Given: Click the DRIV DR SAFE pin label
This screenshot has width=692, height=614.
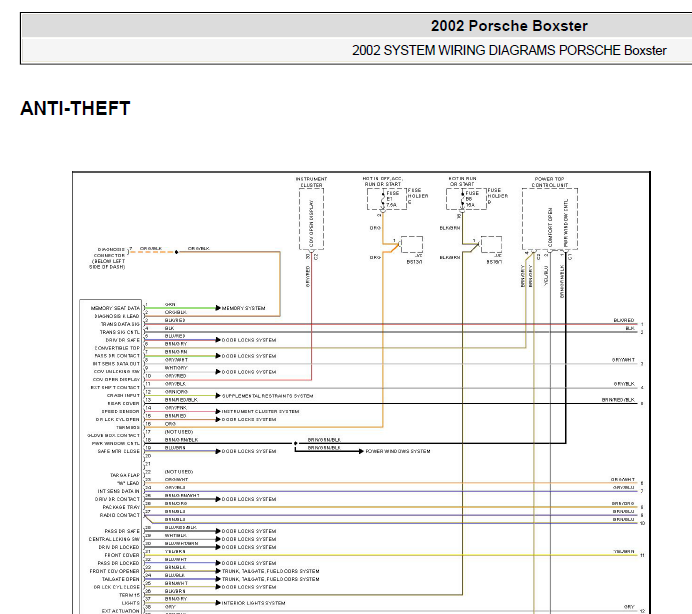Looking at the screenshot, I should (x=123, y=340).
